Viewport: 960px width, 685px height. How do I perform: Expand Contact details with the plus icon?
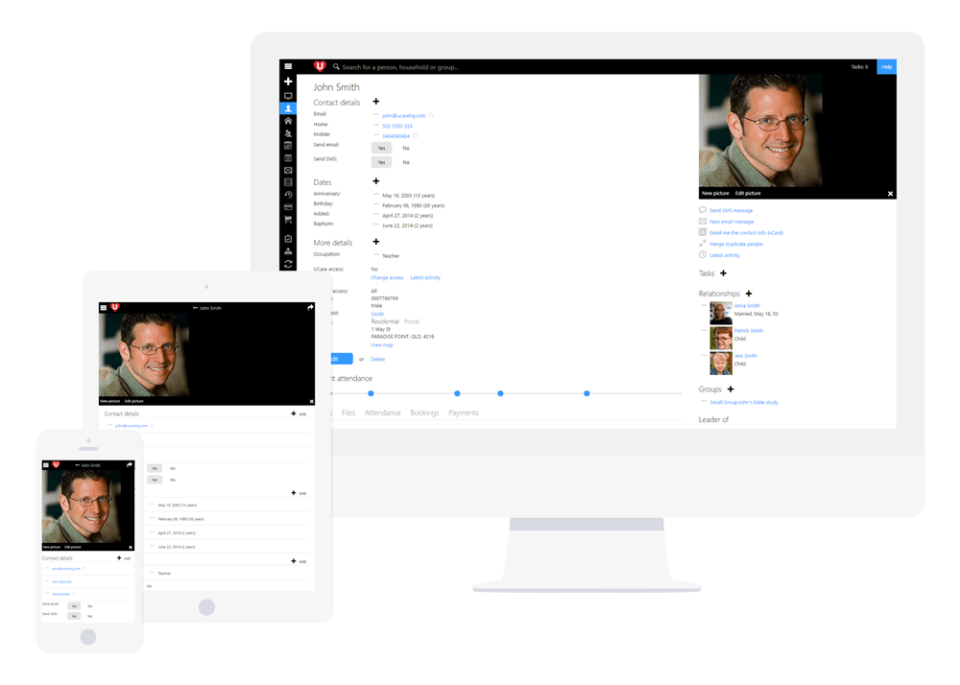(x=376, y=102)
